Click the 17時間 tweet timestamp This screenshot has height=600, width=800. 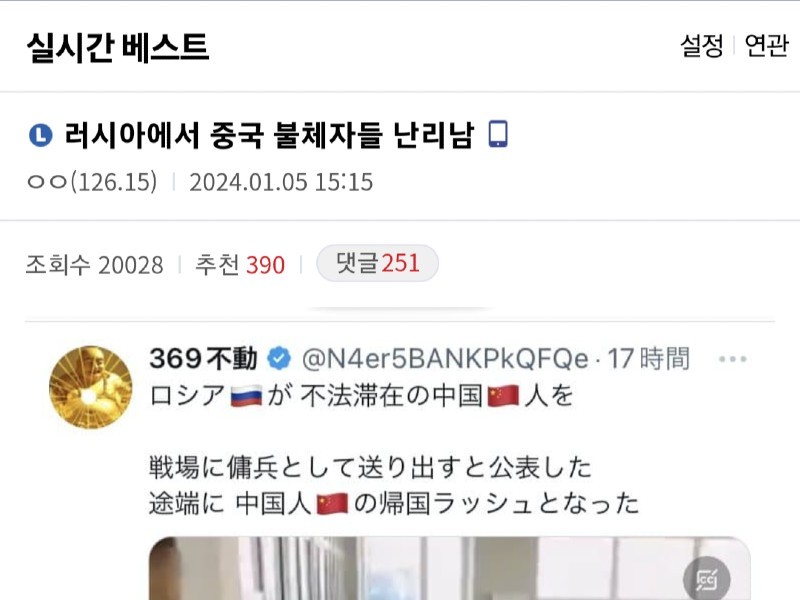click(x=648, y=358)
